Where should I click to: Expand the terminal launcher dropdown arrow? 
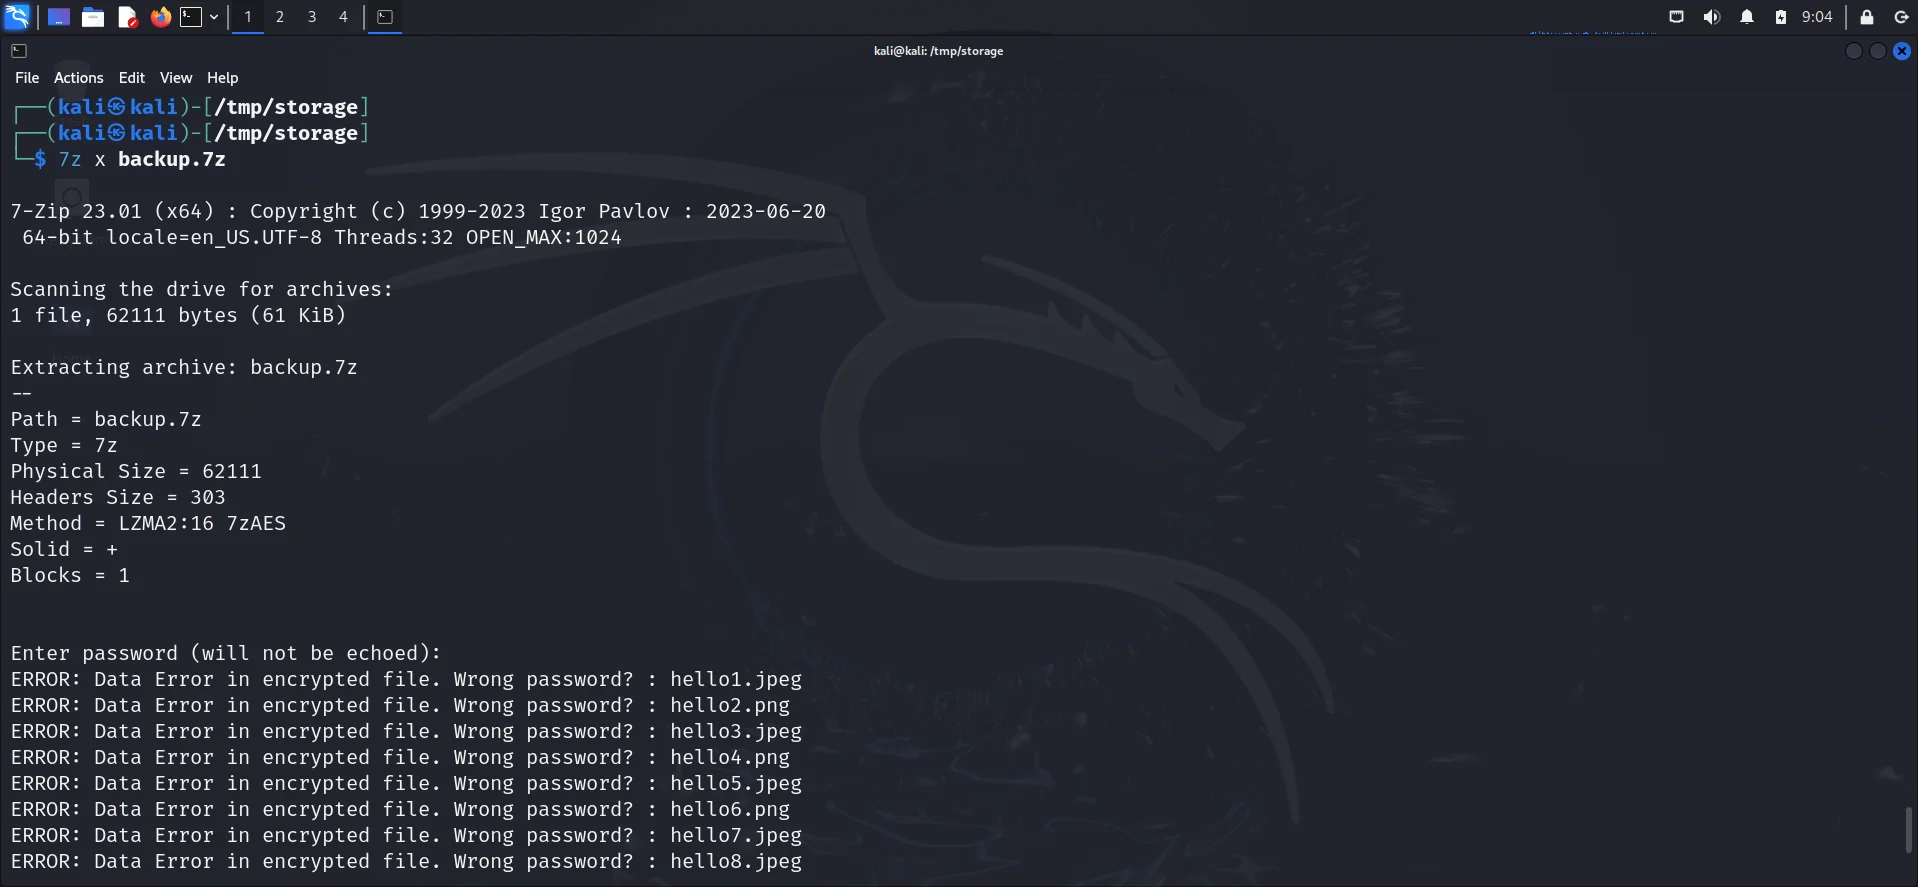click(x=214, y=17)
